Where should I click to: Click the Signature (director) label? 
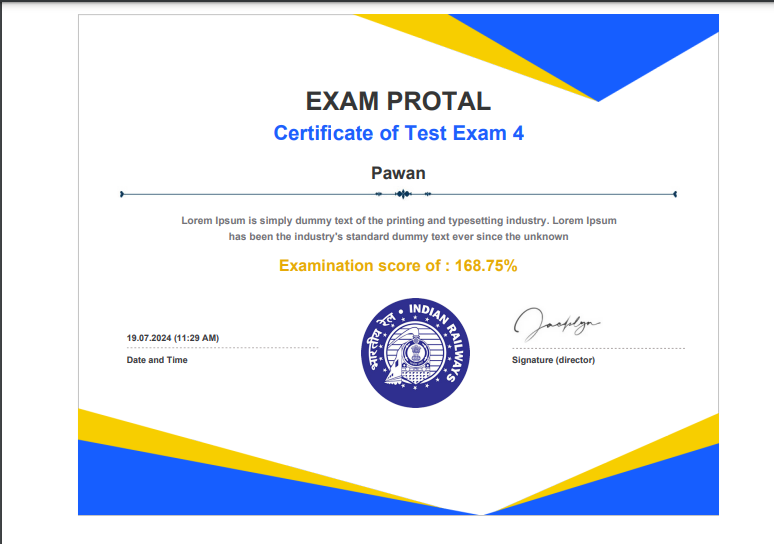coord(553,360)
